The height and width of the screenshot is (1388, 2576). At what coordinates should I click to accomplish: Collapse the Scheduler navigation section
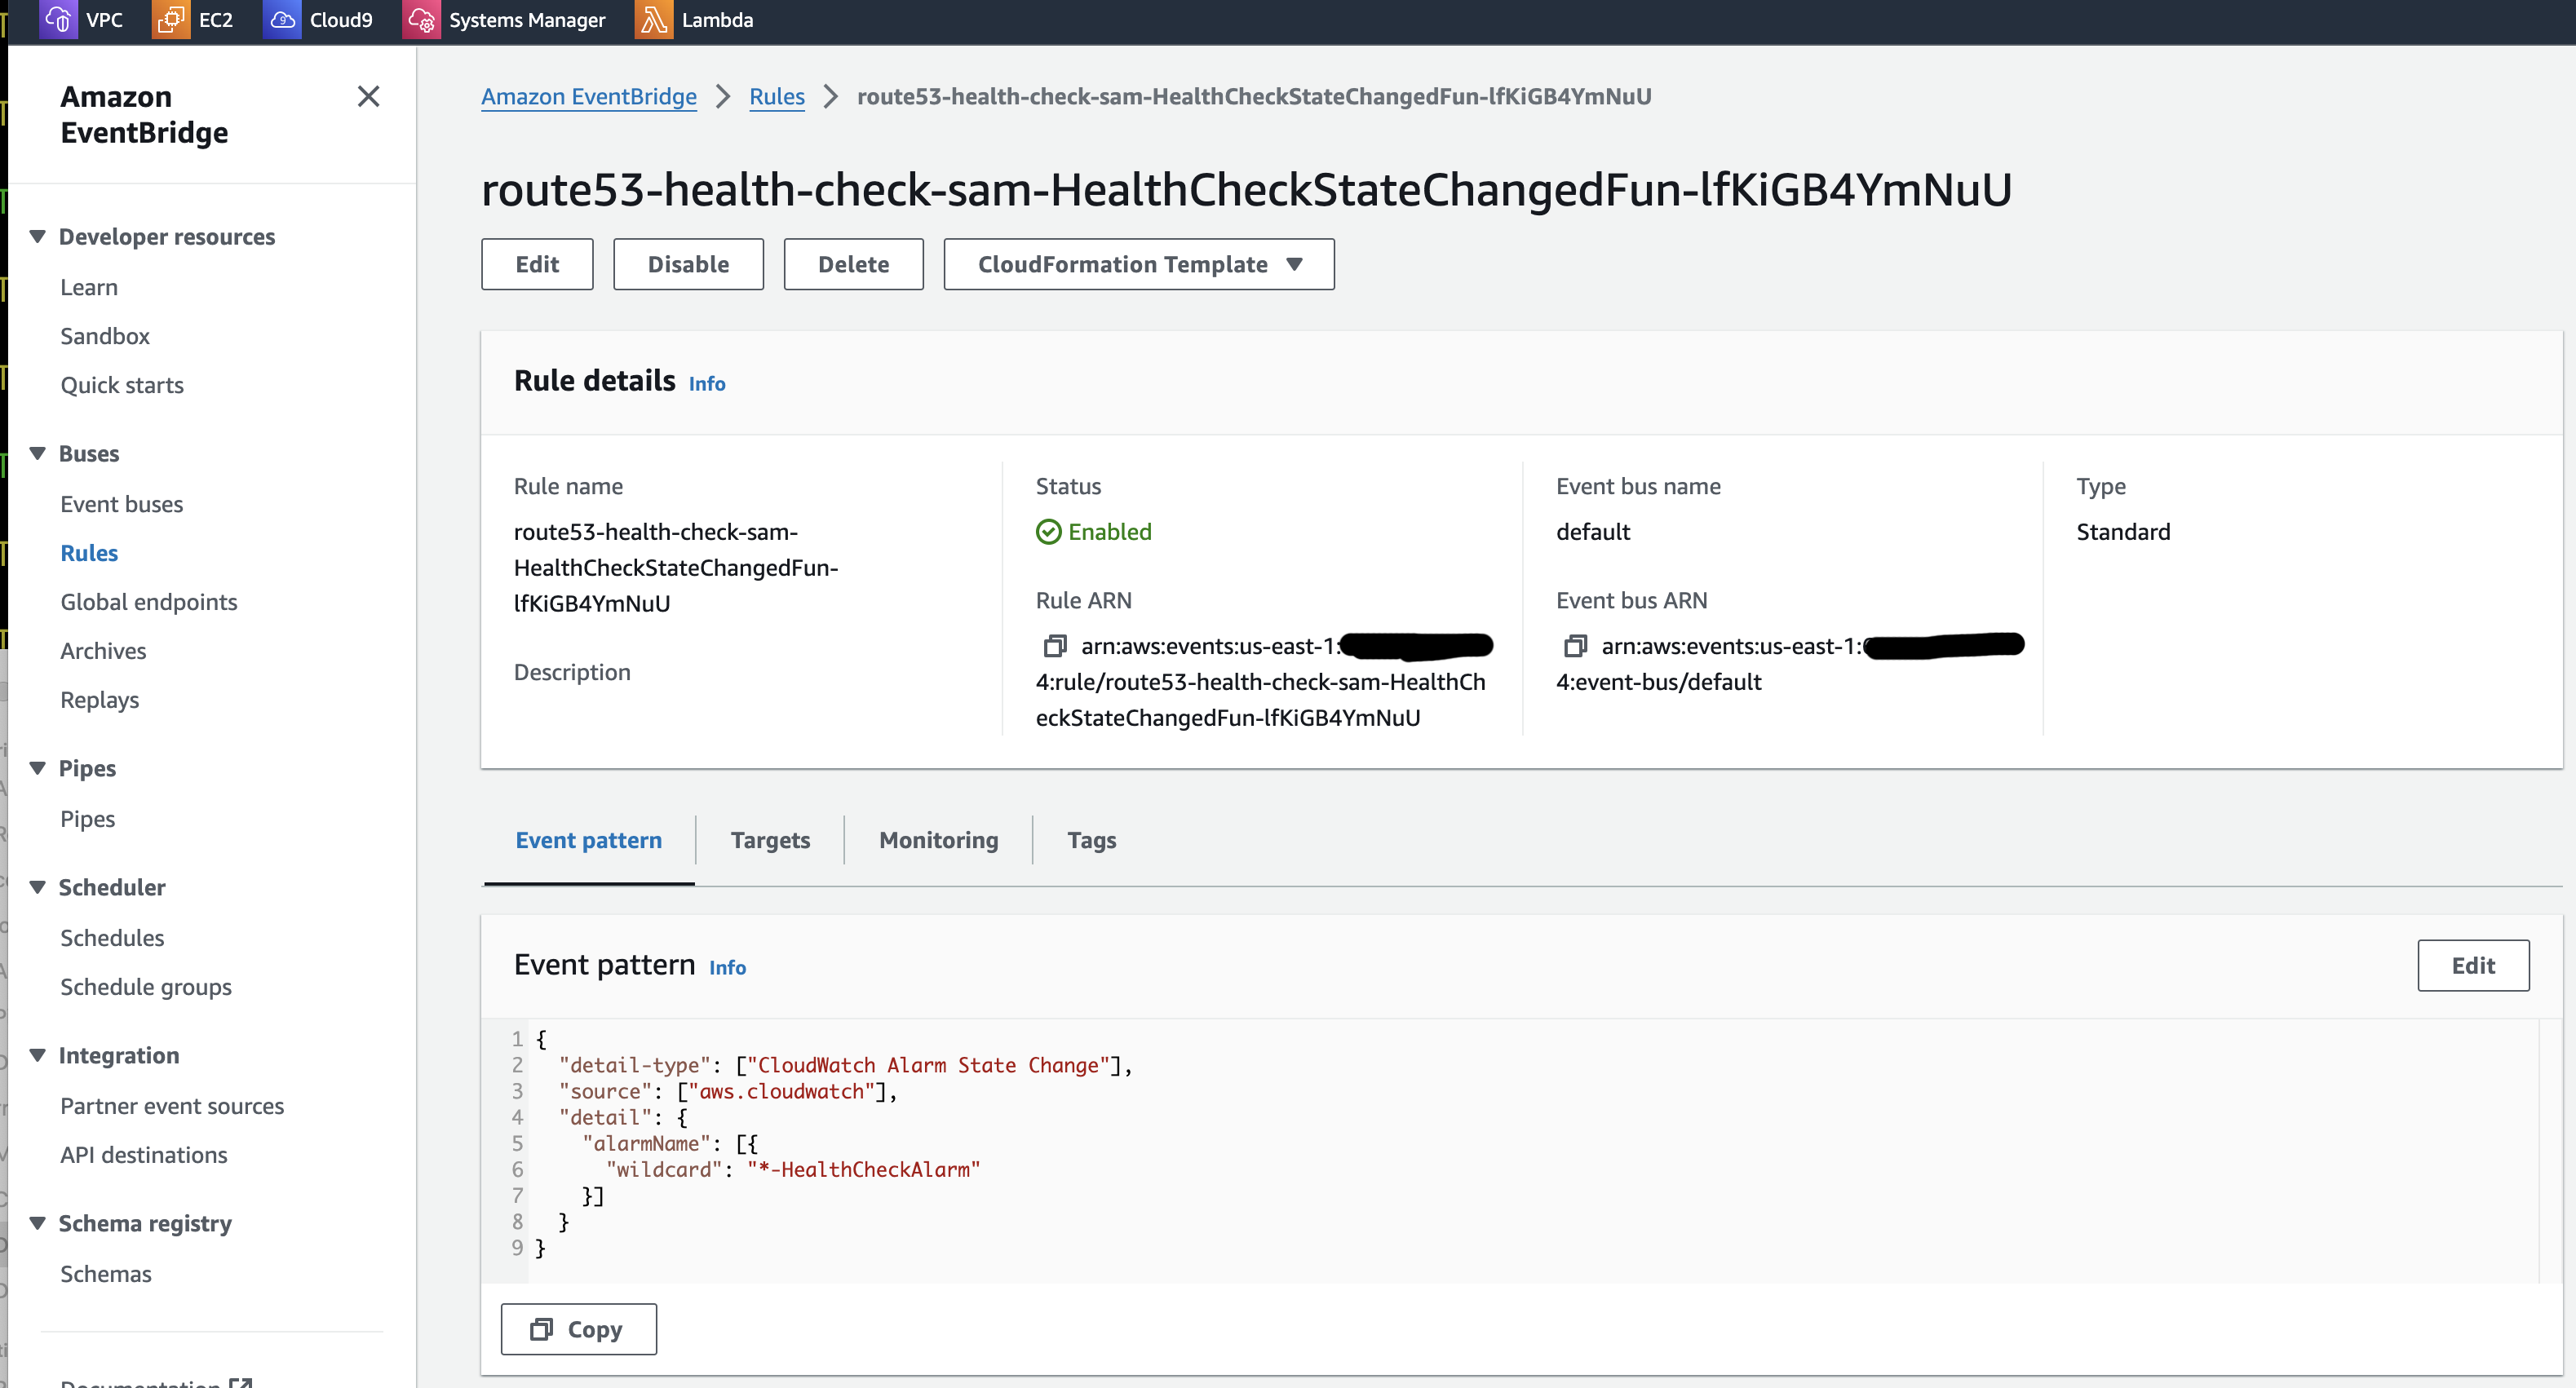38,887
